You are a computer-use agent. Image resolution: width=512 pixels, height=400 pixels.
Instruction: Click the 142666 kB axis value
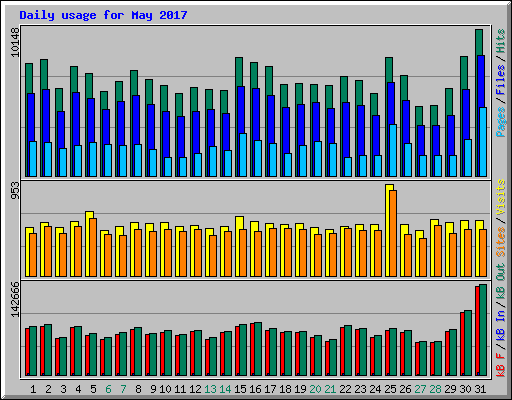(x=15, y=299)
